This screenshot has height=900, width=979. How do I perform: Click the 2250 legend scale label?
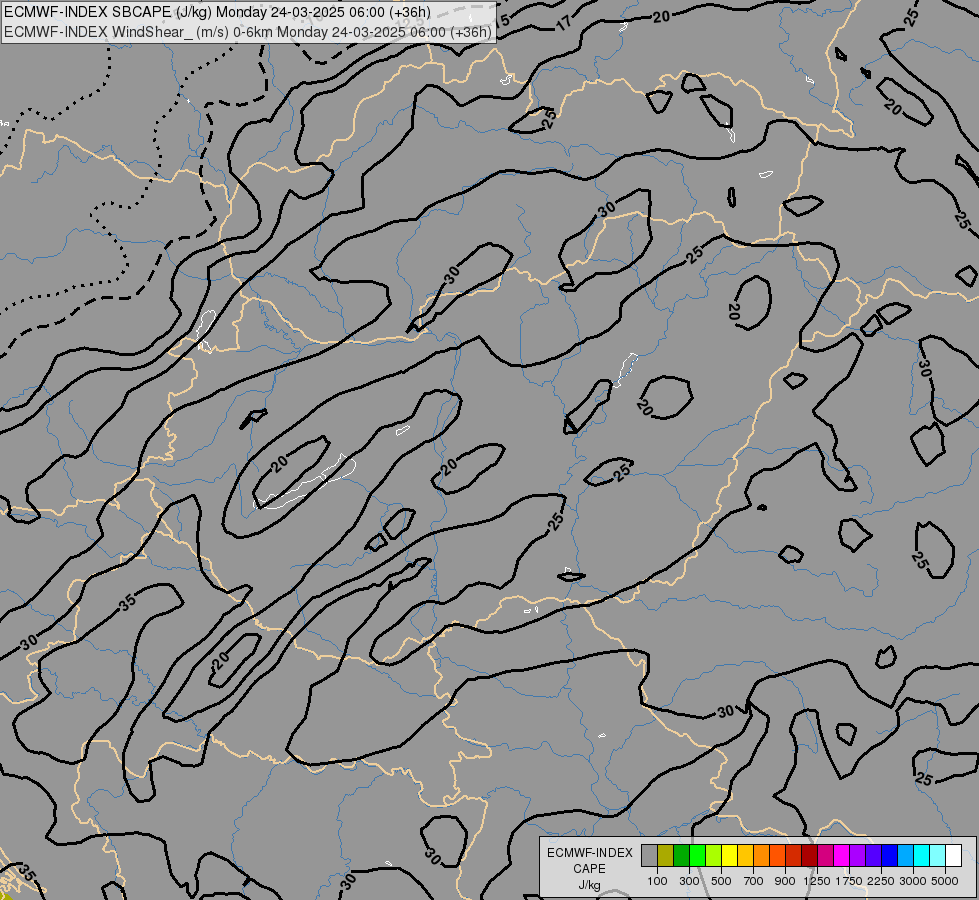882,881
